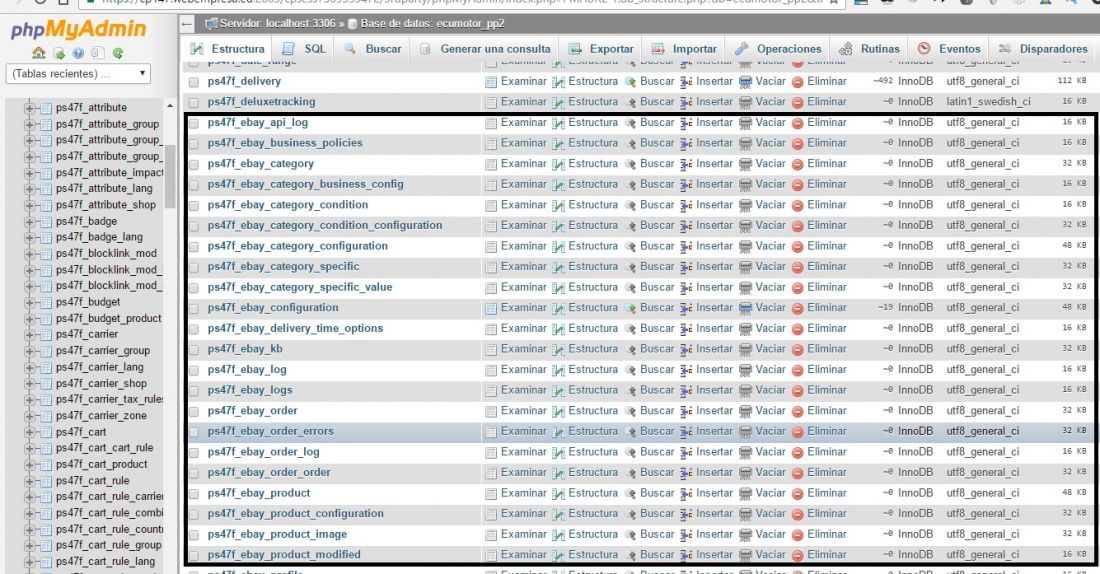This screenshot has width=1100, height=574.
Task: Click Estructura icon for ps47f_ebay_product_configuration
Action: coord(558,514)
